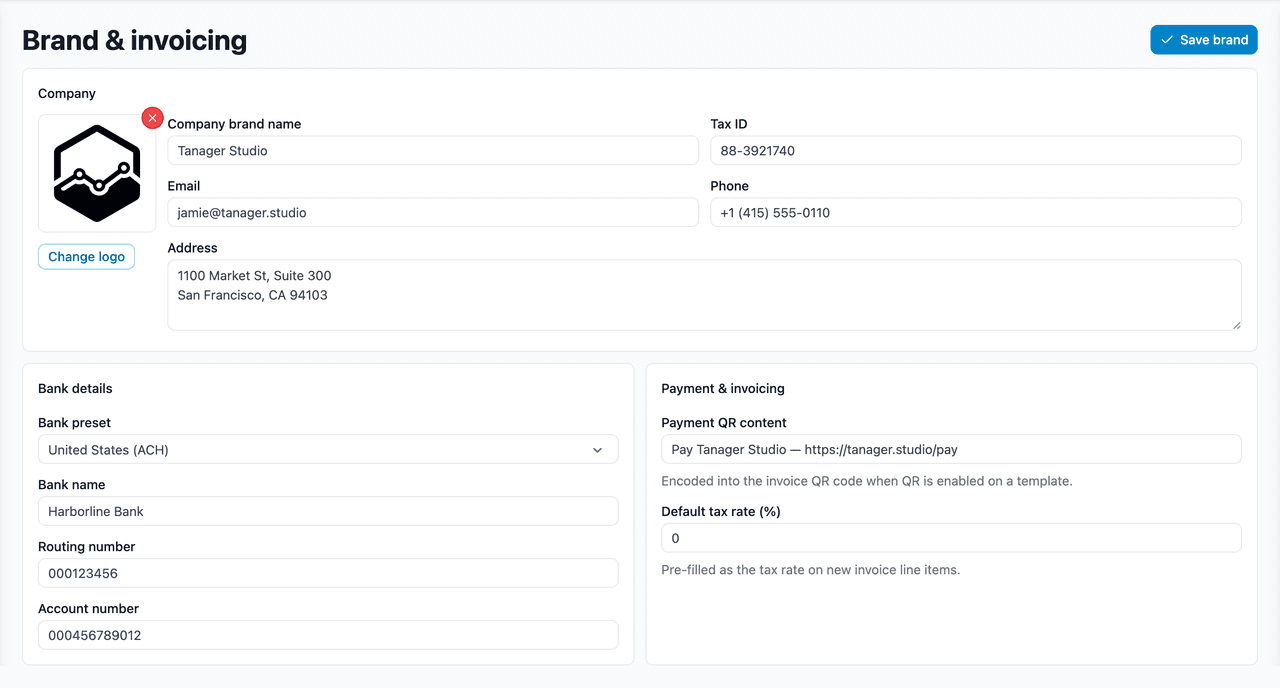Click the Routing number label
The height and width of the screenshot is (688, 1280).
click(x=86, y=547)
